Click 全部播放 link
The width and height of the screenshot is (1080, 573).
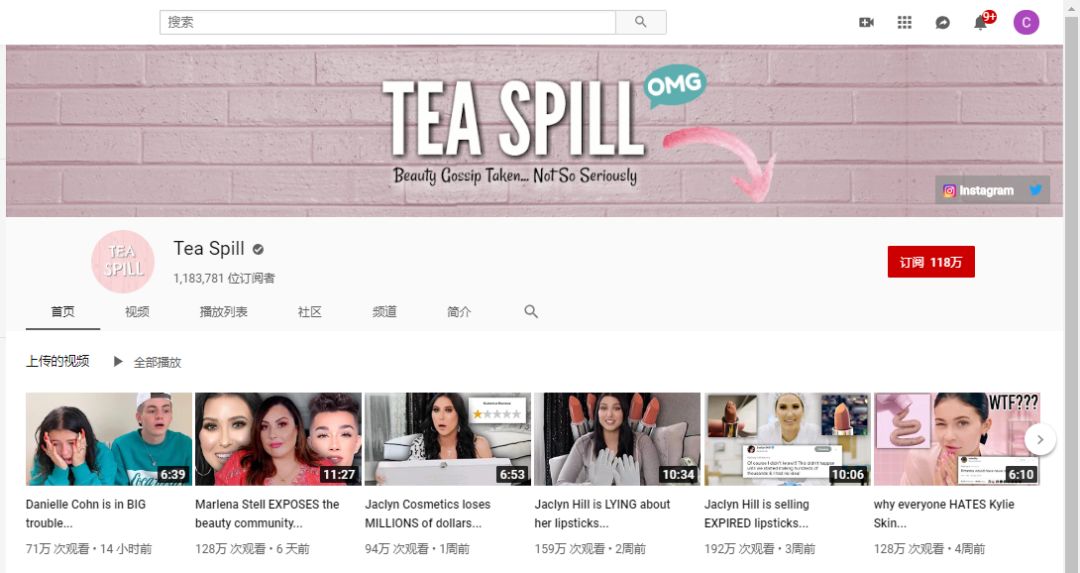[x=157, y=362]
